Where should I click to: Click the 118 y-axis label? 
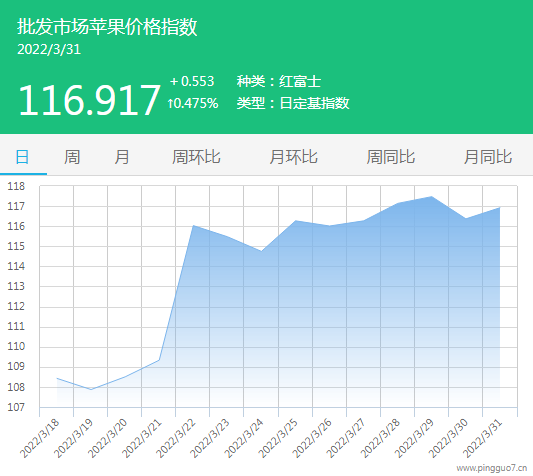(16, 186)
